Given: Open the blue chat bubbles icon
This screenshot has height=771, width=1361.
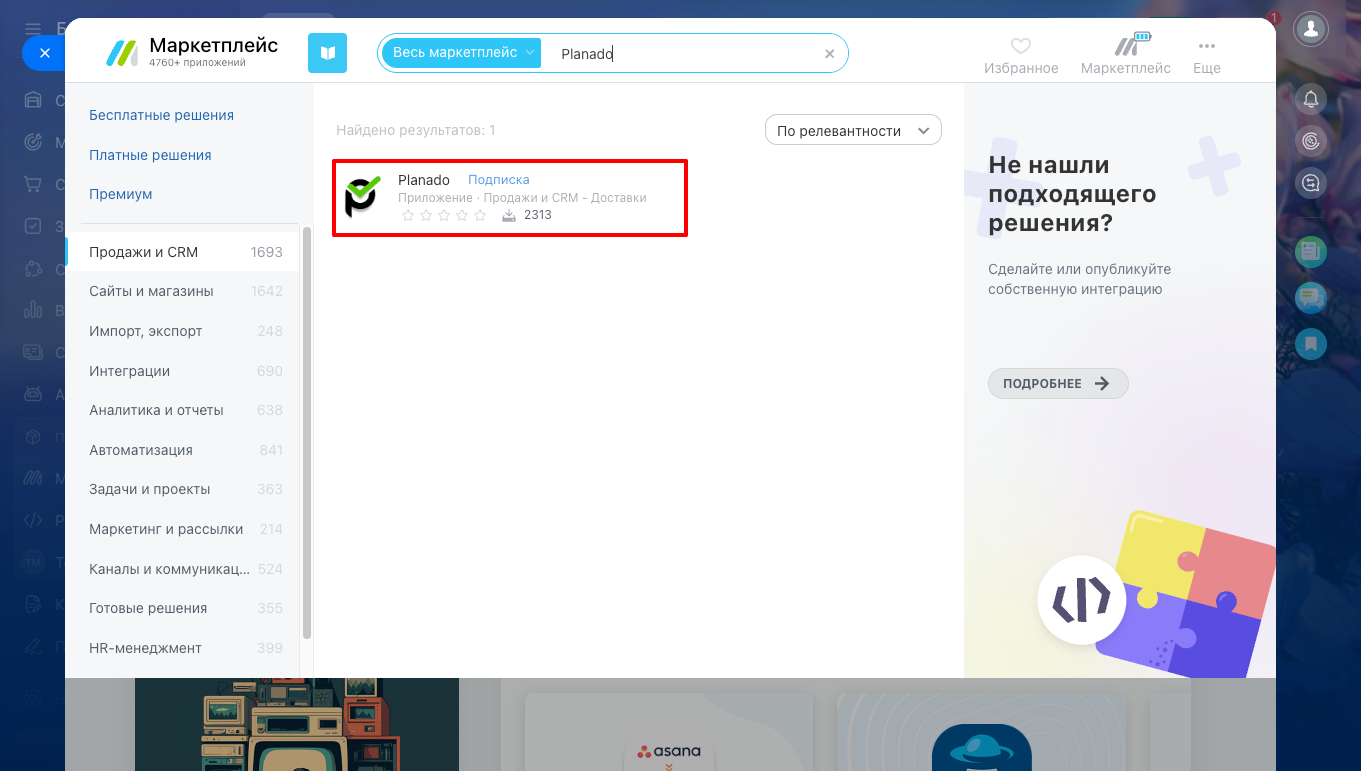Looking at the screenshot, I should [x=1311, y=297].
